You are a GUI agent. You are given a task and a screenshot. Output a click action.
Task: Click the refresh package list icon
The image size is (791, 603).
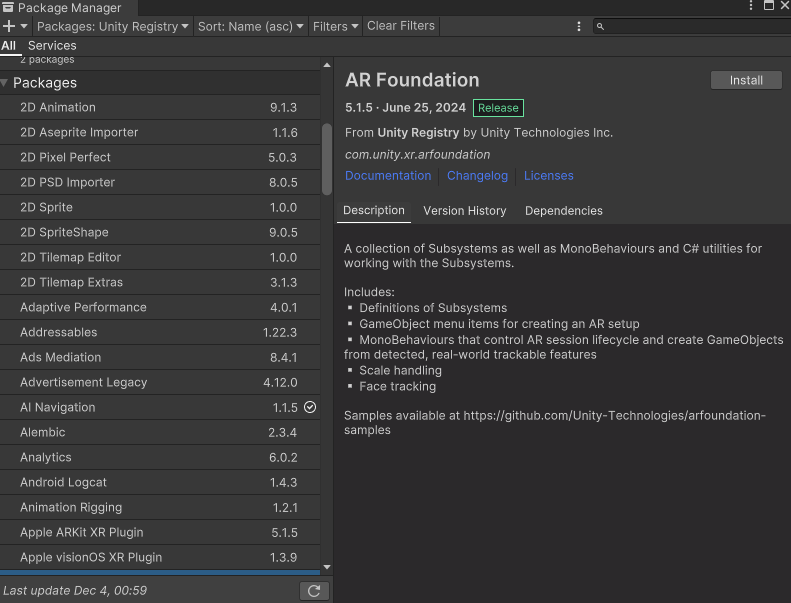(314, 591)
